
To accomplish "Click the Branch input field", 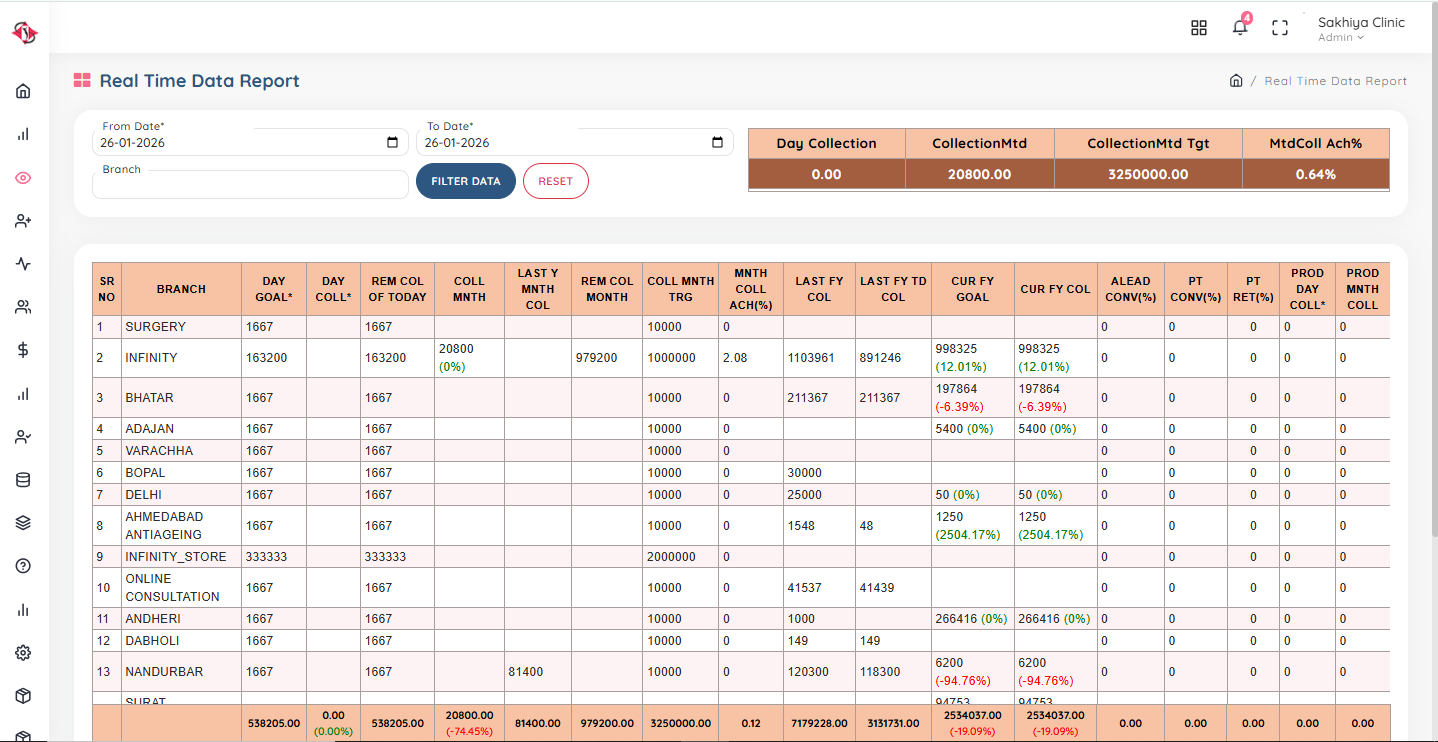I will (x=248, y=185).
